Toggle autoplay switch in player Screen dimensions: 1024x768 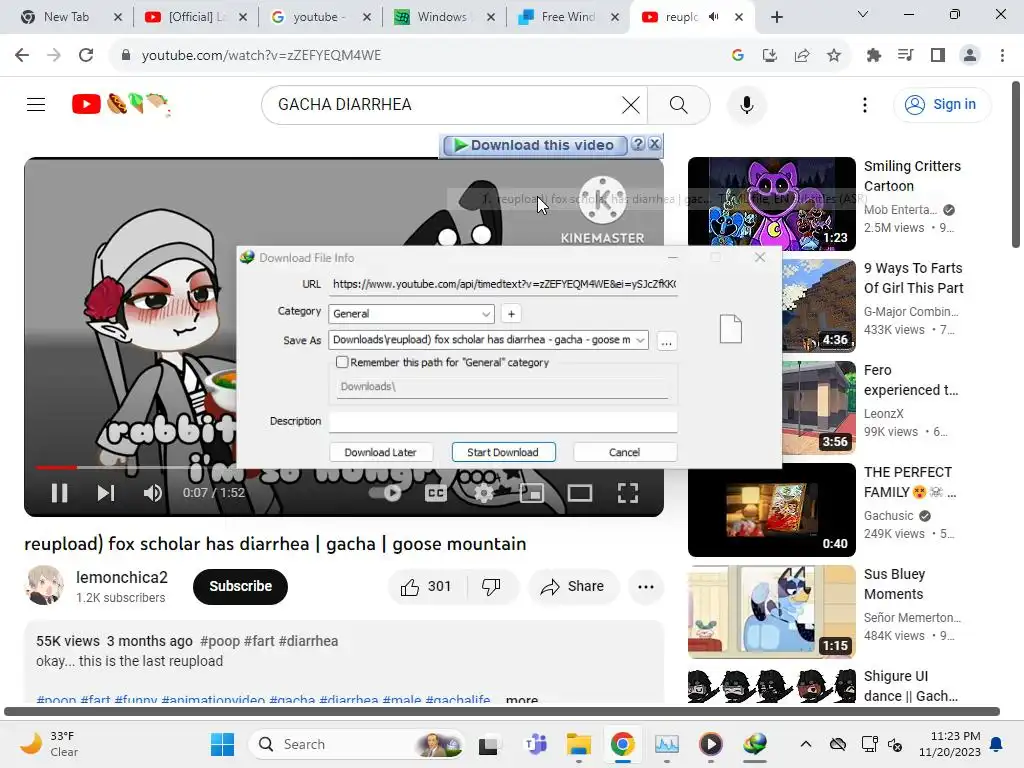click(386, 493)
